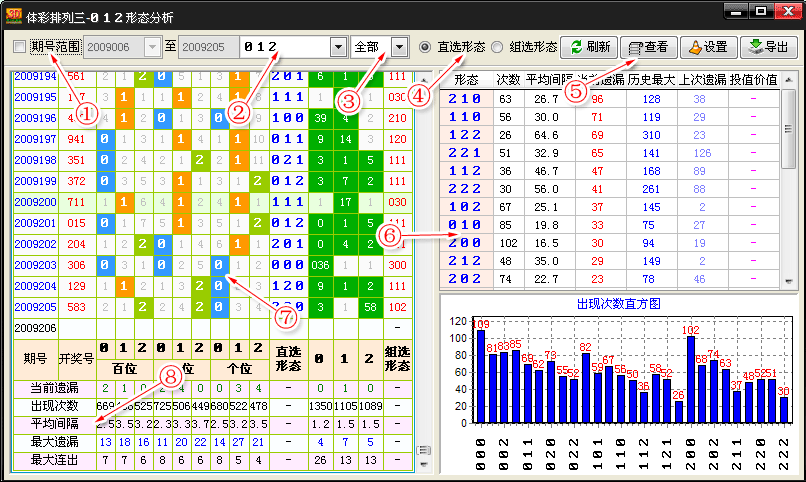Sort by 上次遗漏 column header
This screenshot has height=482, width=806.
(x=703, y=80)
